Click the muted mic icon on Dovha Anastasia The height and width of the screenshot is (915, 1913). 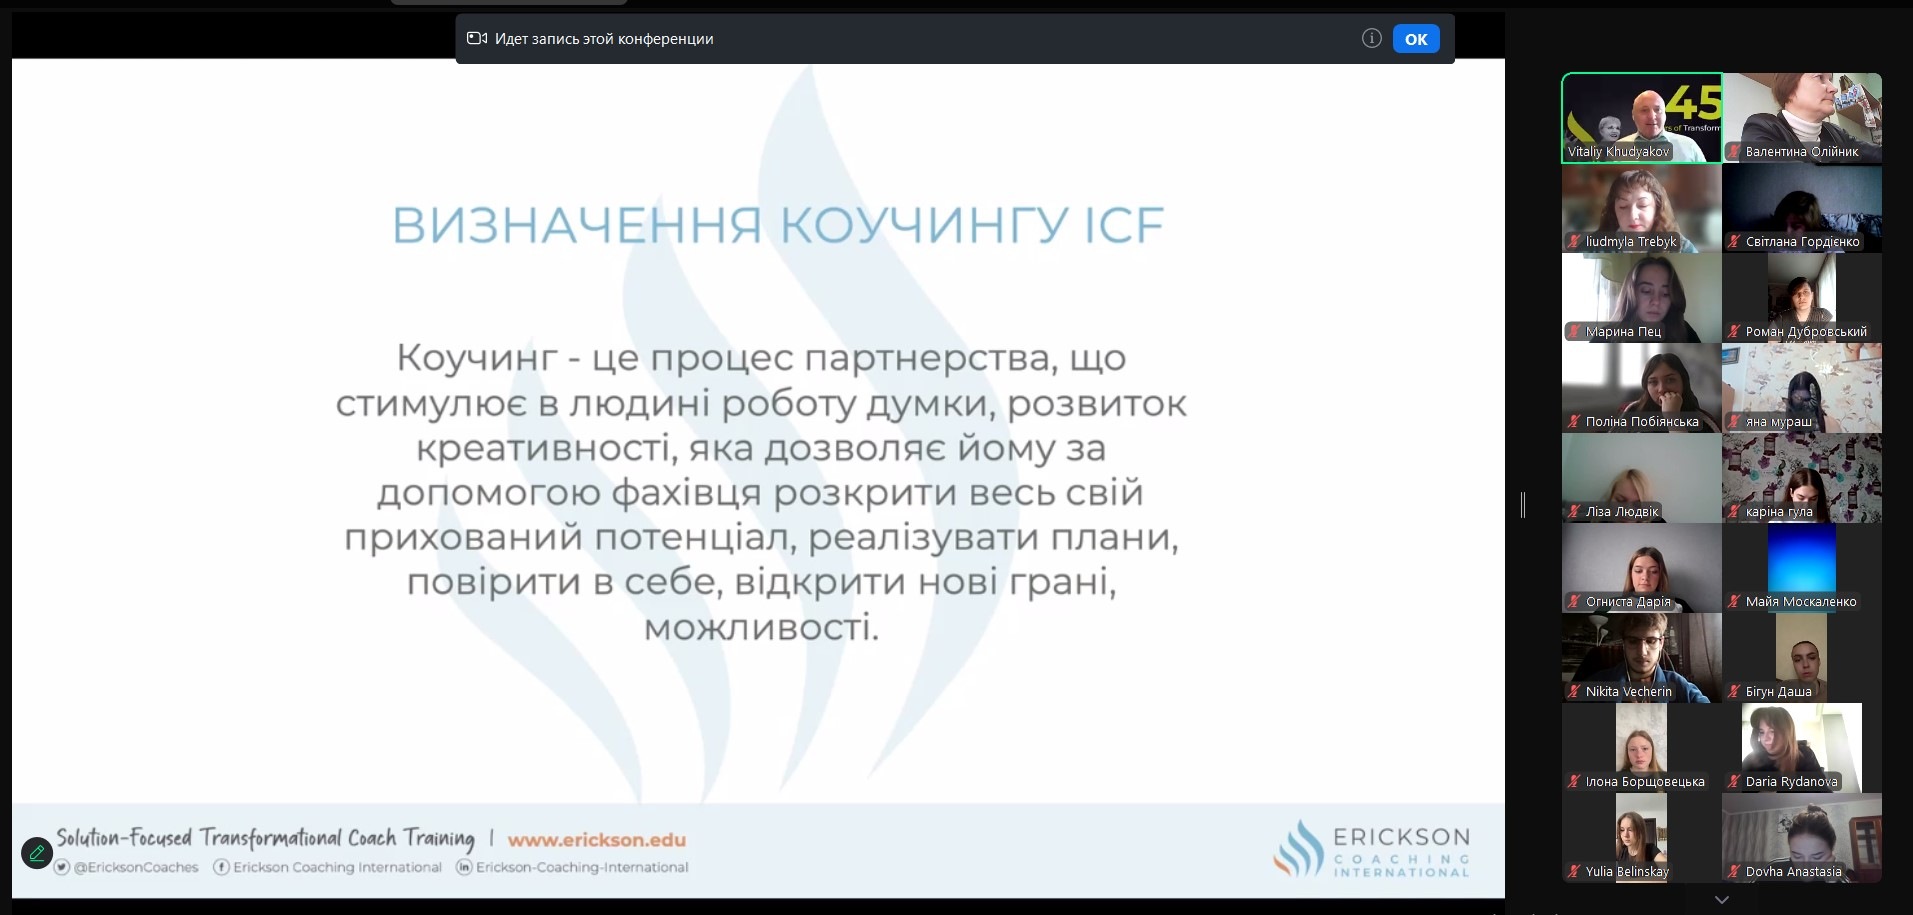pos(1734,872)
